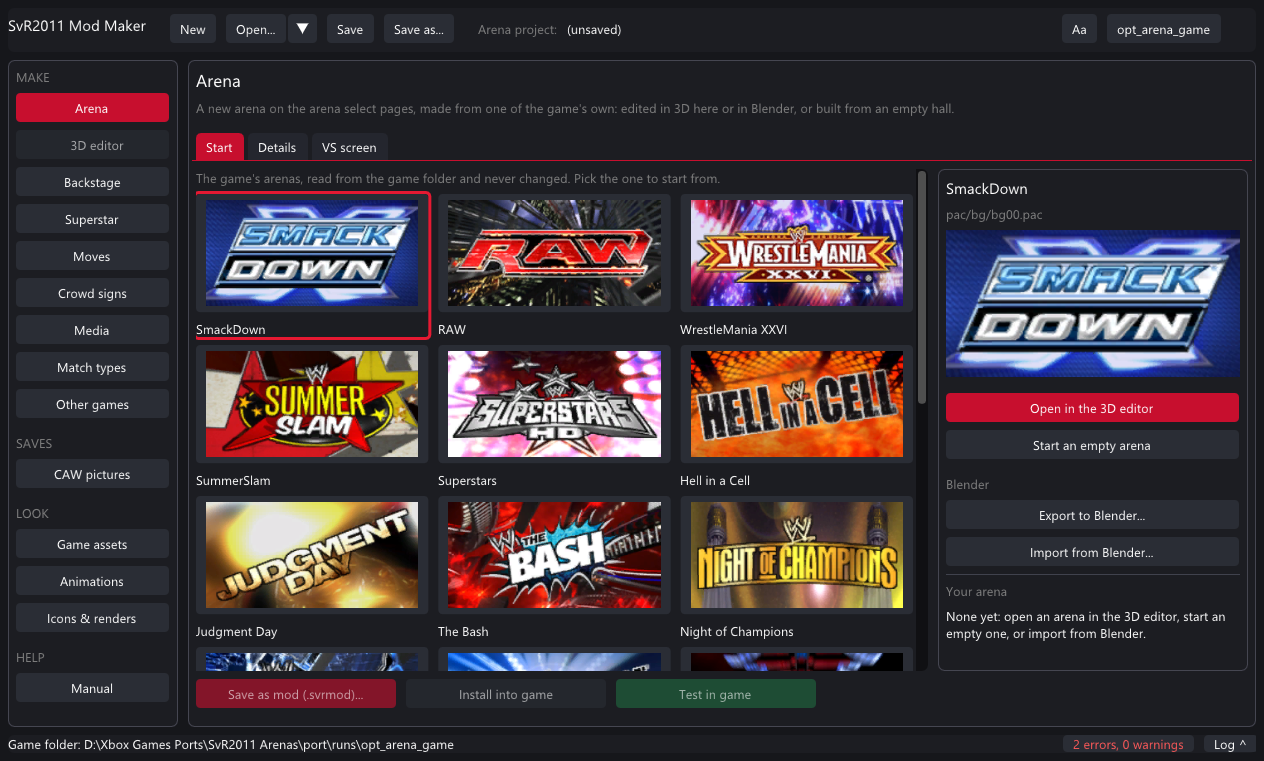1264x761 pixels.
Task: Click Start an empty arena
Action: [1092, 445]
